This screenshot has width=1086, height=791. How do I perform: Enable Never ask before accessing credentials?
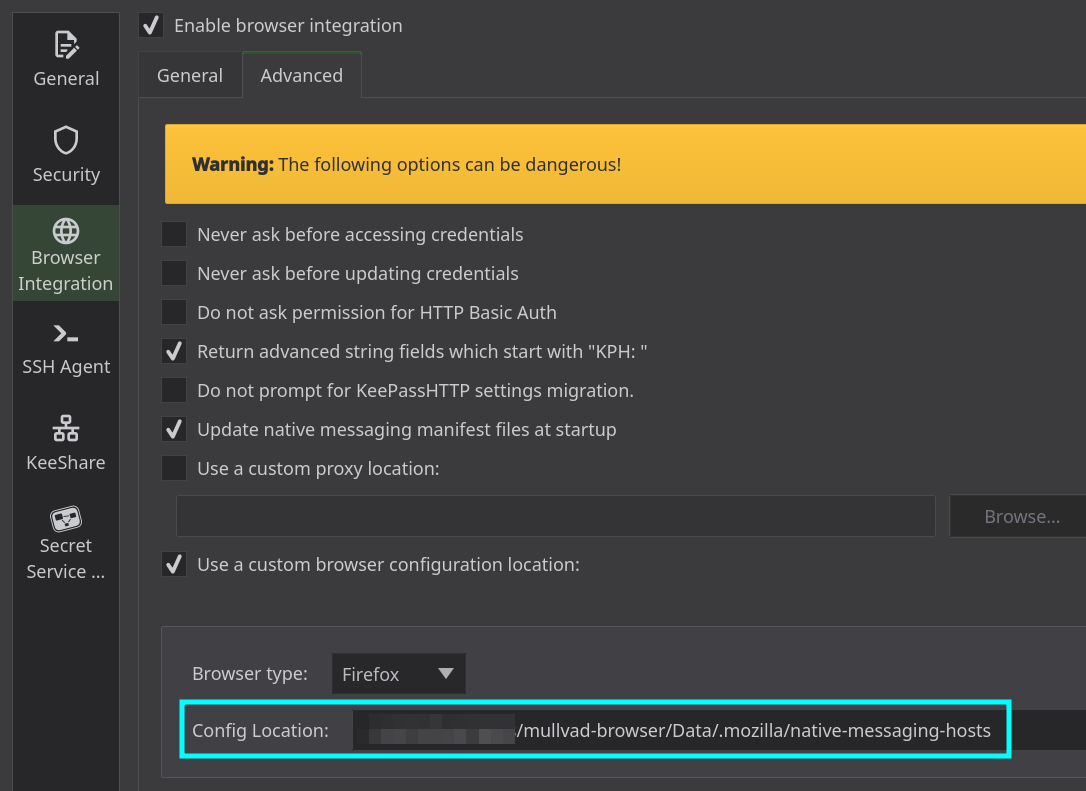pos(174,235)
